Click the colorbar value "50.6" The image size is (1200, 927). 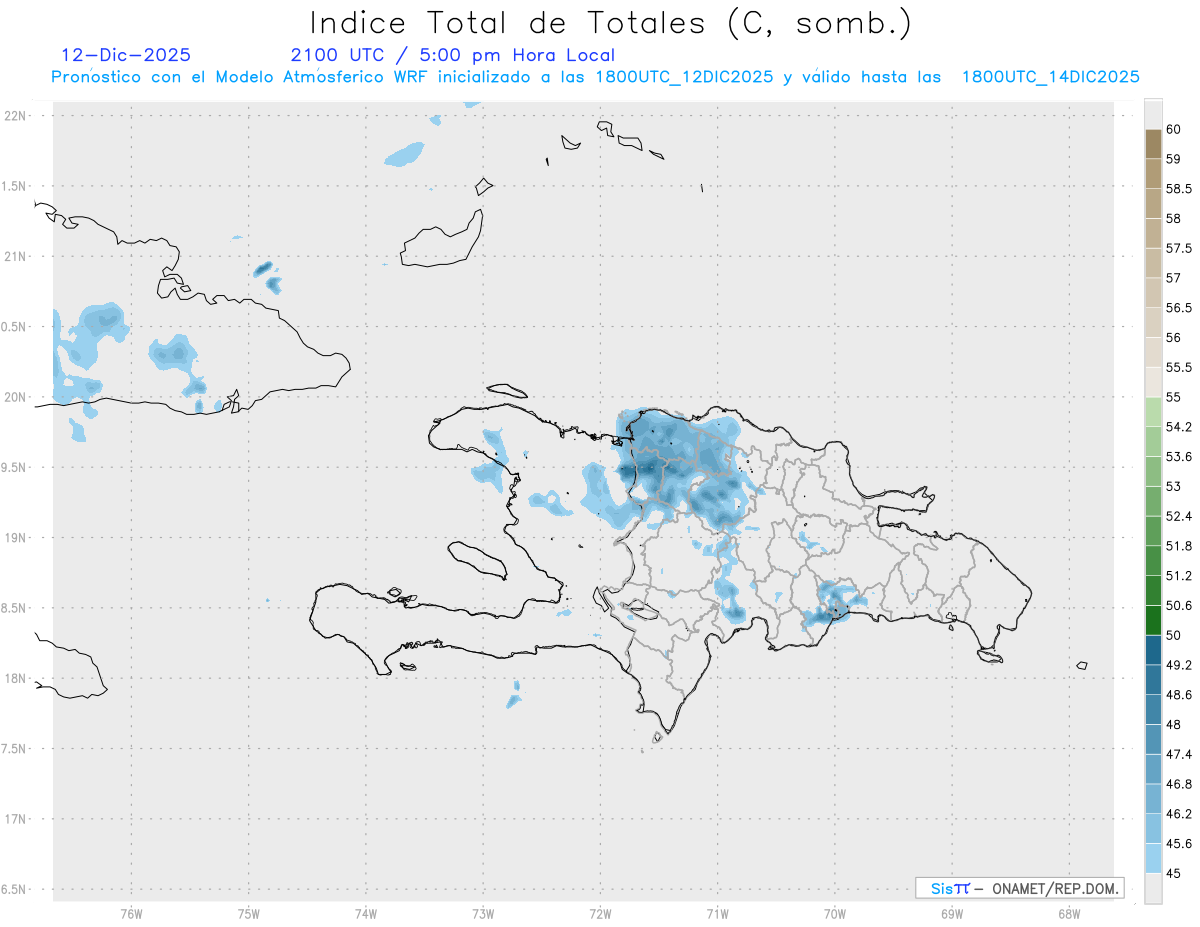1178,606
